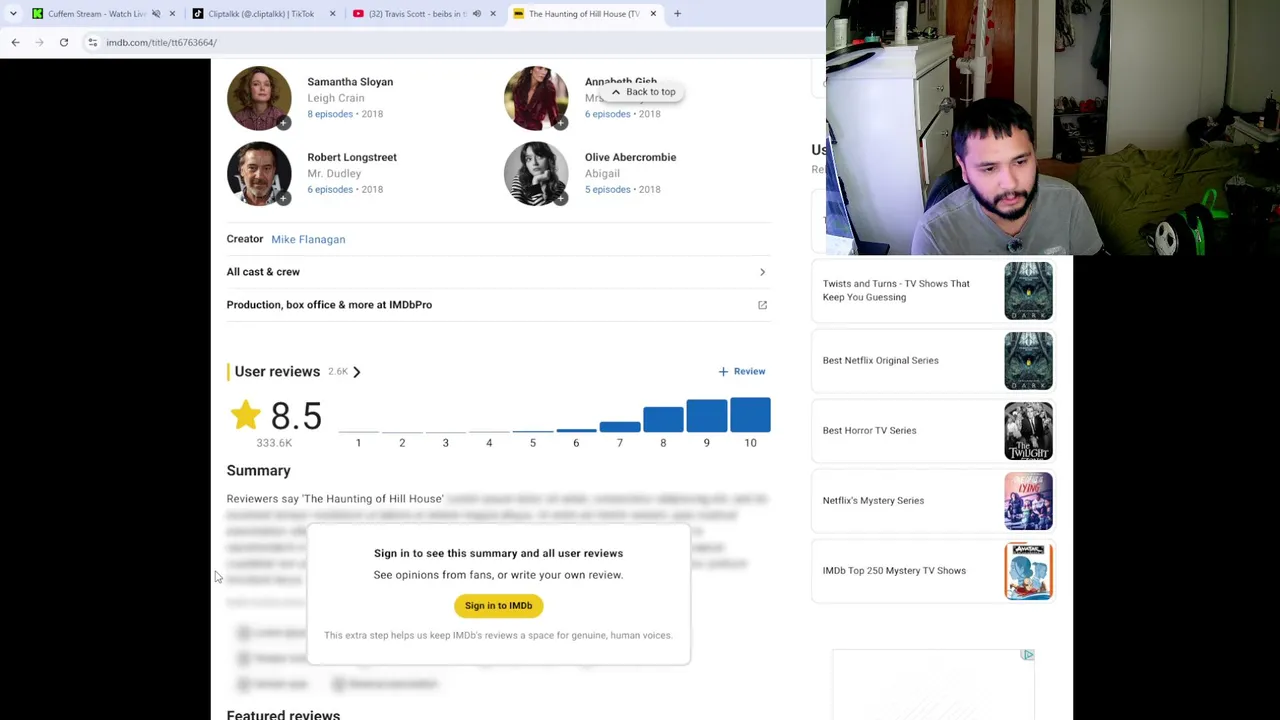Image resolution: width=1280 pixels, height=720 pixels.
Task: Open IMDb Top 250 Mystery TV Shows list
Action: (x=894, y=570)
